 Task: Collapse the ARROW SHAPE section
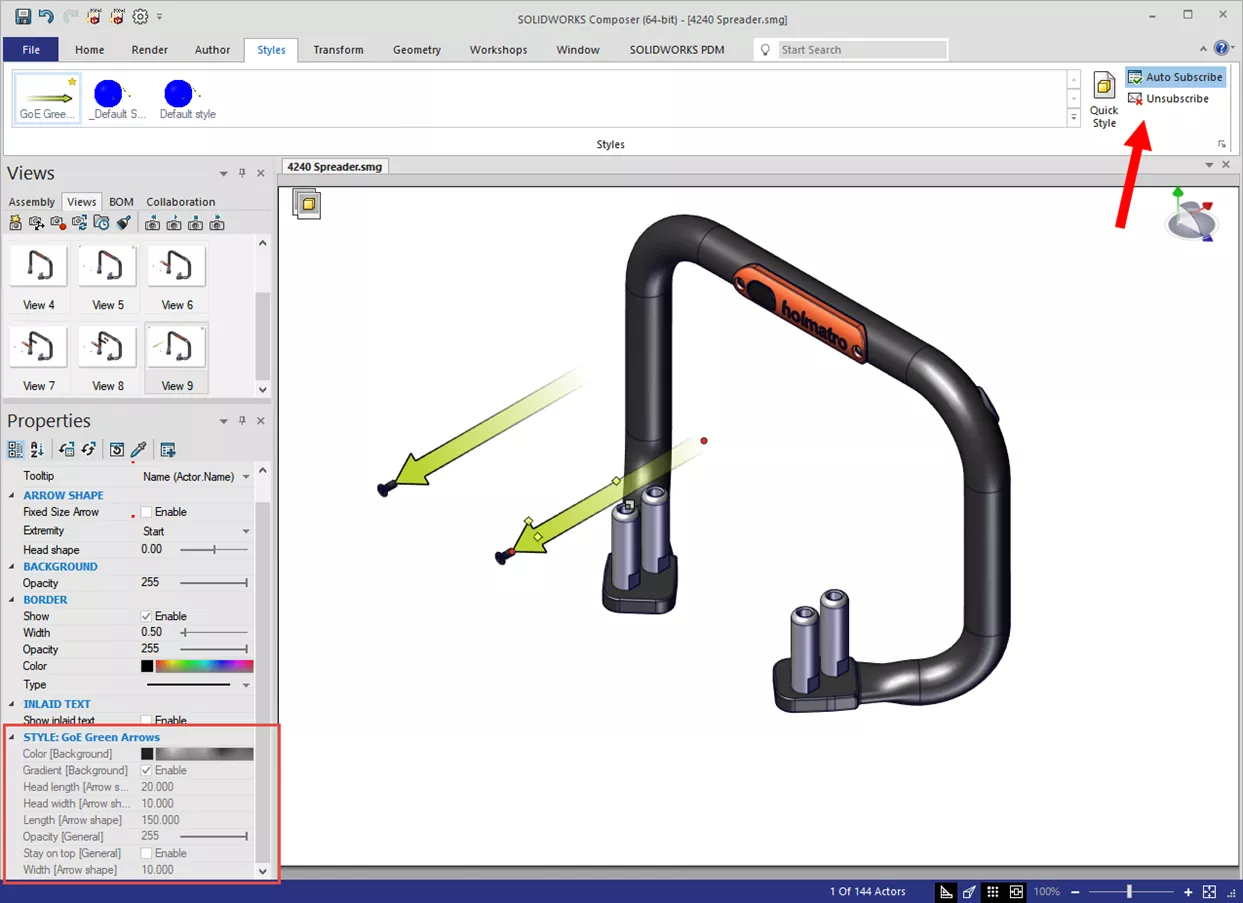coord(12,495)
